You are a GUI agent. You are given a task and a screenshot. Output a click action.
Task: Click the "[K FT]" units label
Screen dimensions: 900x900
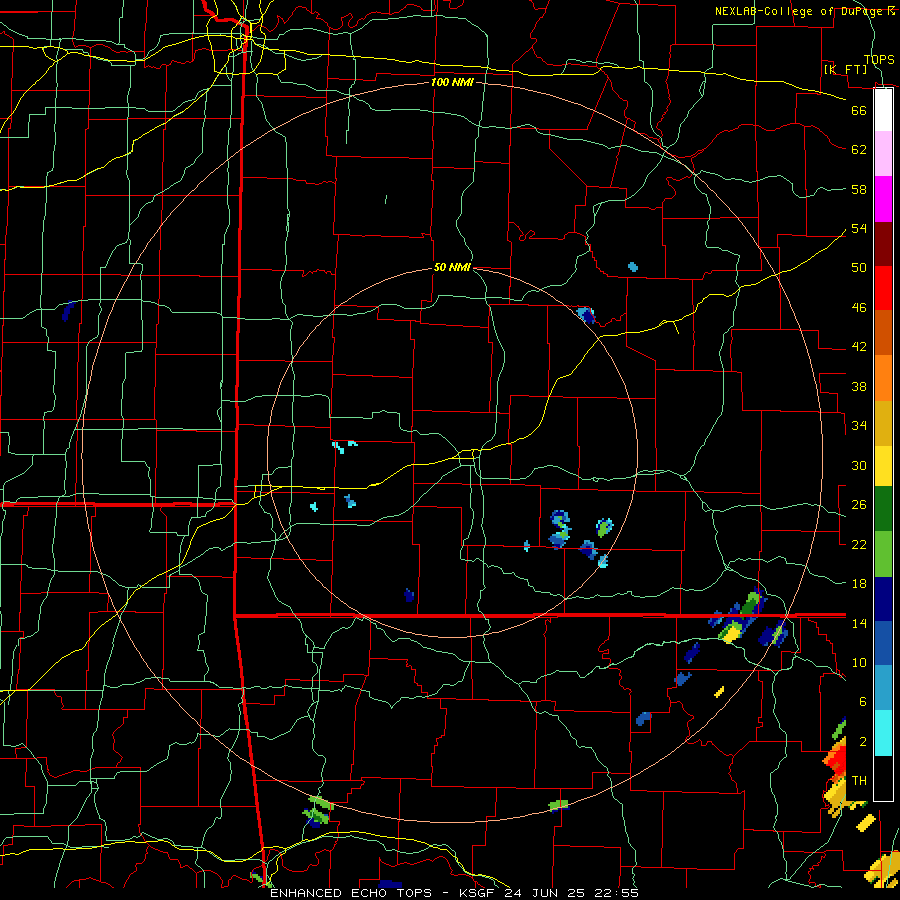845,69
